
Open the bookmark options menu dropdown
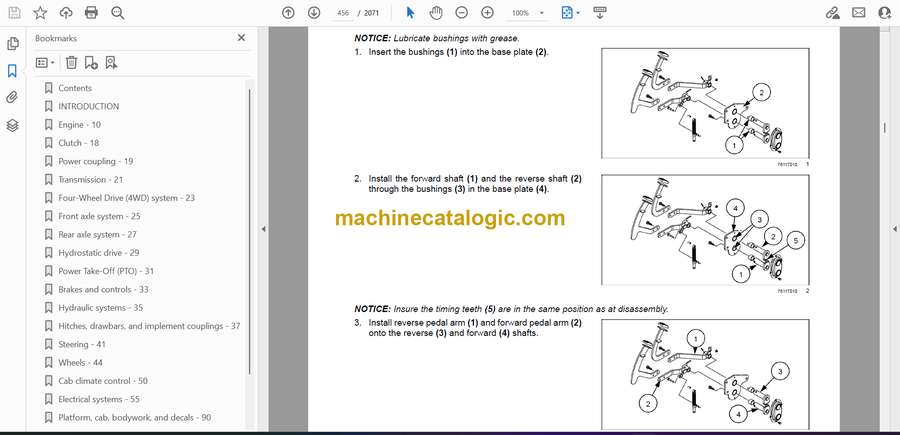[45, 63]
